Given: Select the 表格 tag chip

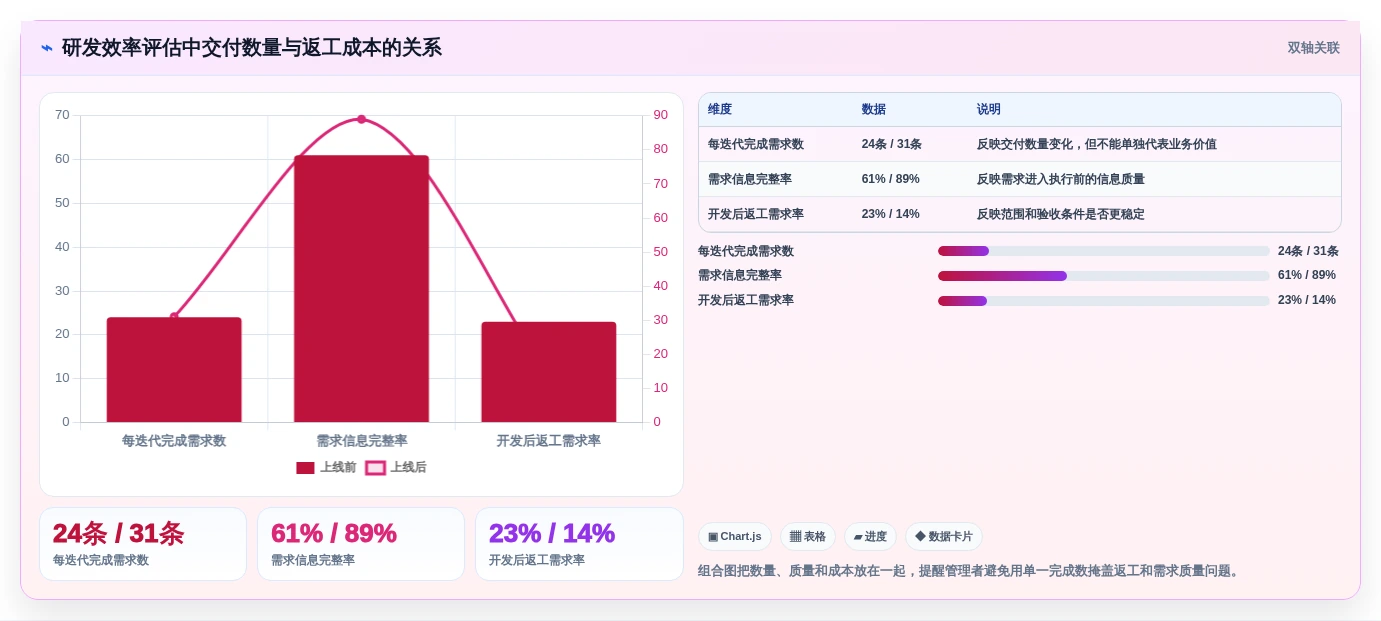Looking at the screenshot, I should tap(808, 536).
